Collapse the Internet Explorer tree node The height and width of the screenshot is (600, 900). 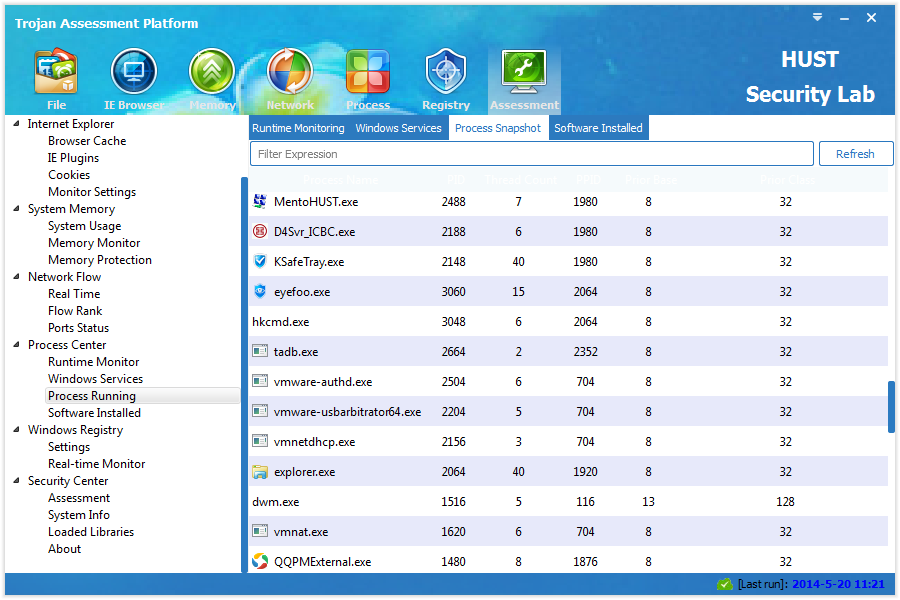click(x=16, y=123)
